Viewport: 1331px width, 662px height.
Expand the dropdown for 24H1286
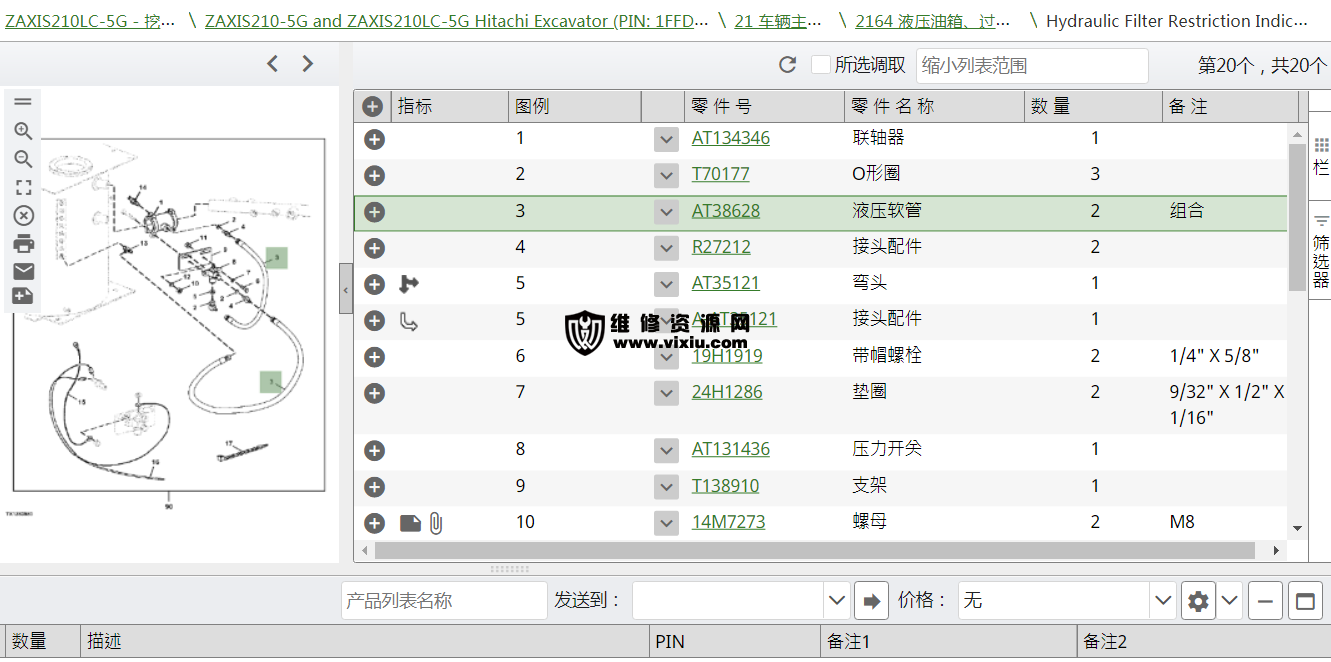(x=667, y=393)
